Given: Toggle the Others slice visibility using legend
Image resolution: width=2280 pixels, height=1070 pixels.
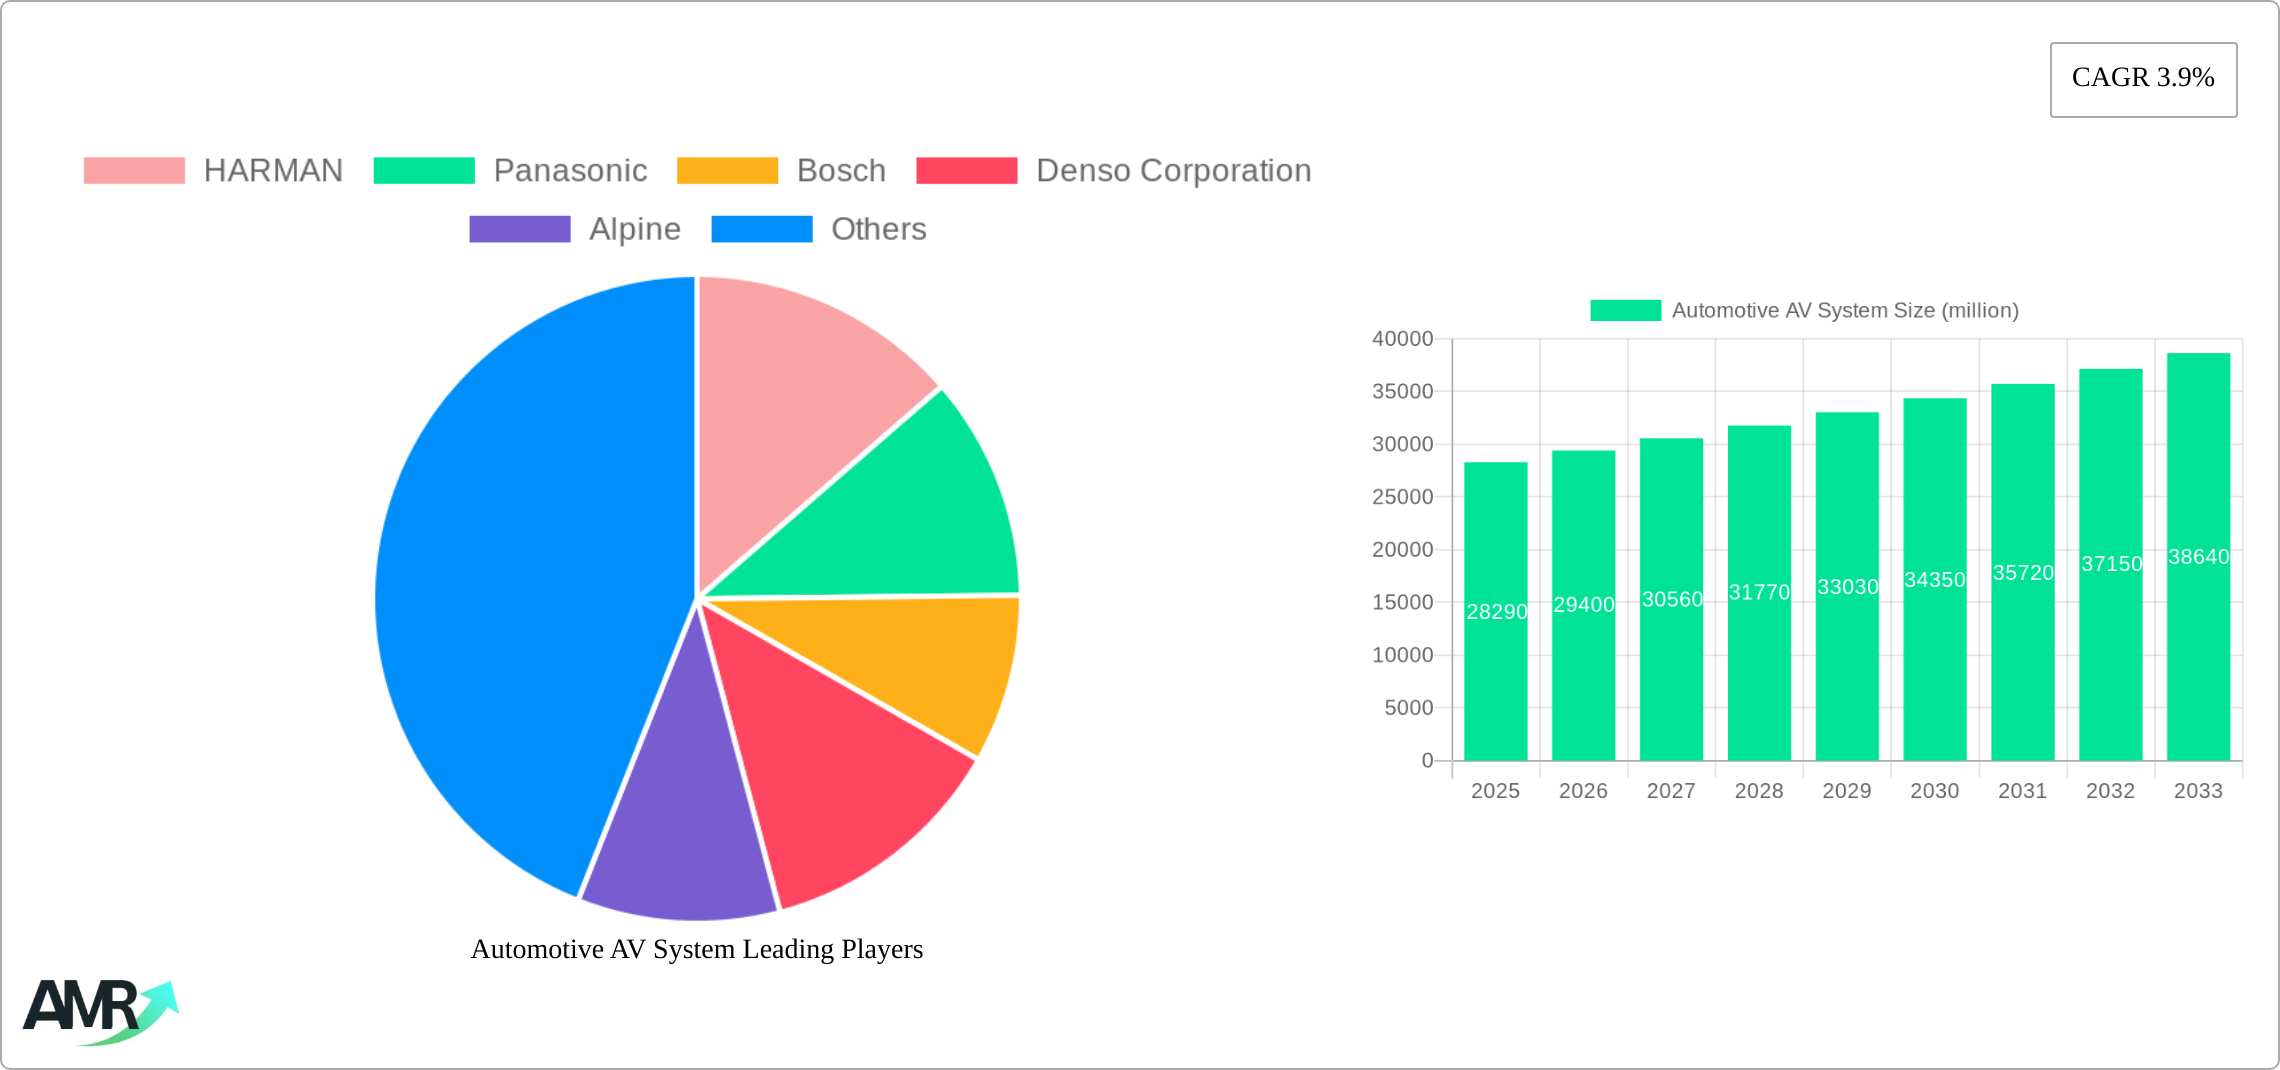Looking at the screenshot, I should pyautogui.click(x=878, y=229).
